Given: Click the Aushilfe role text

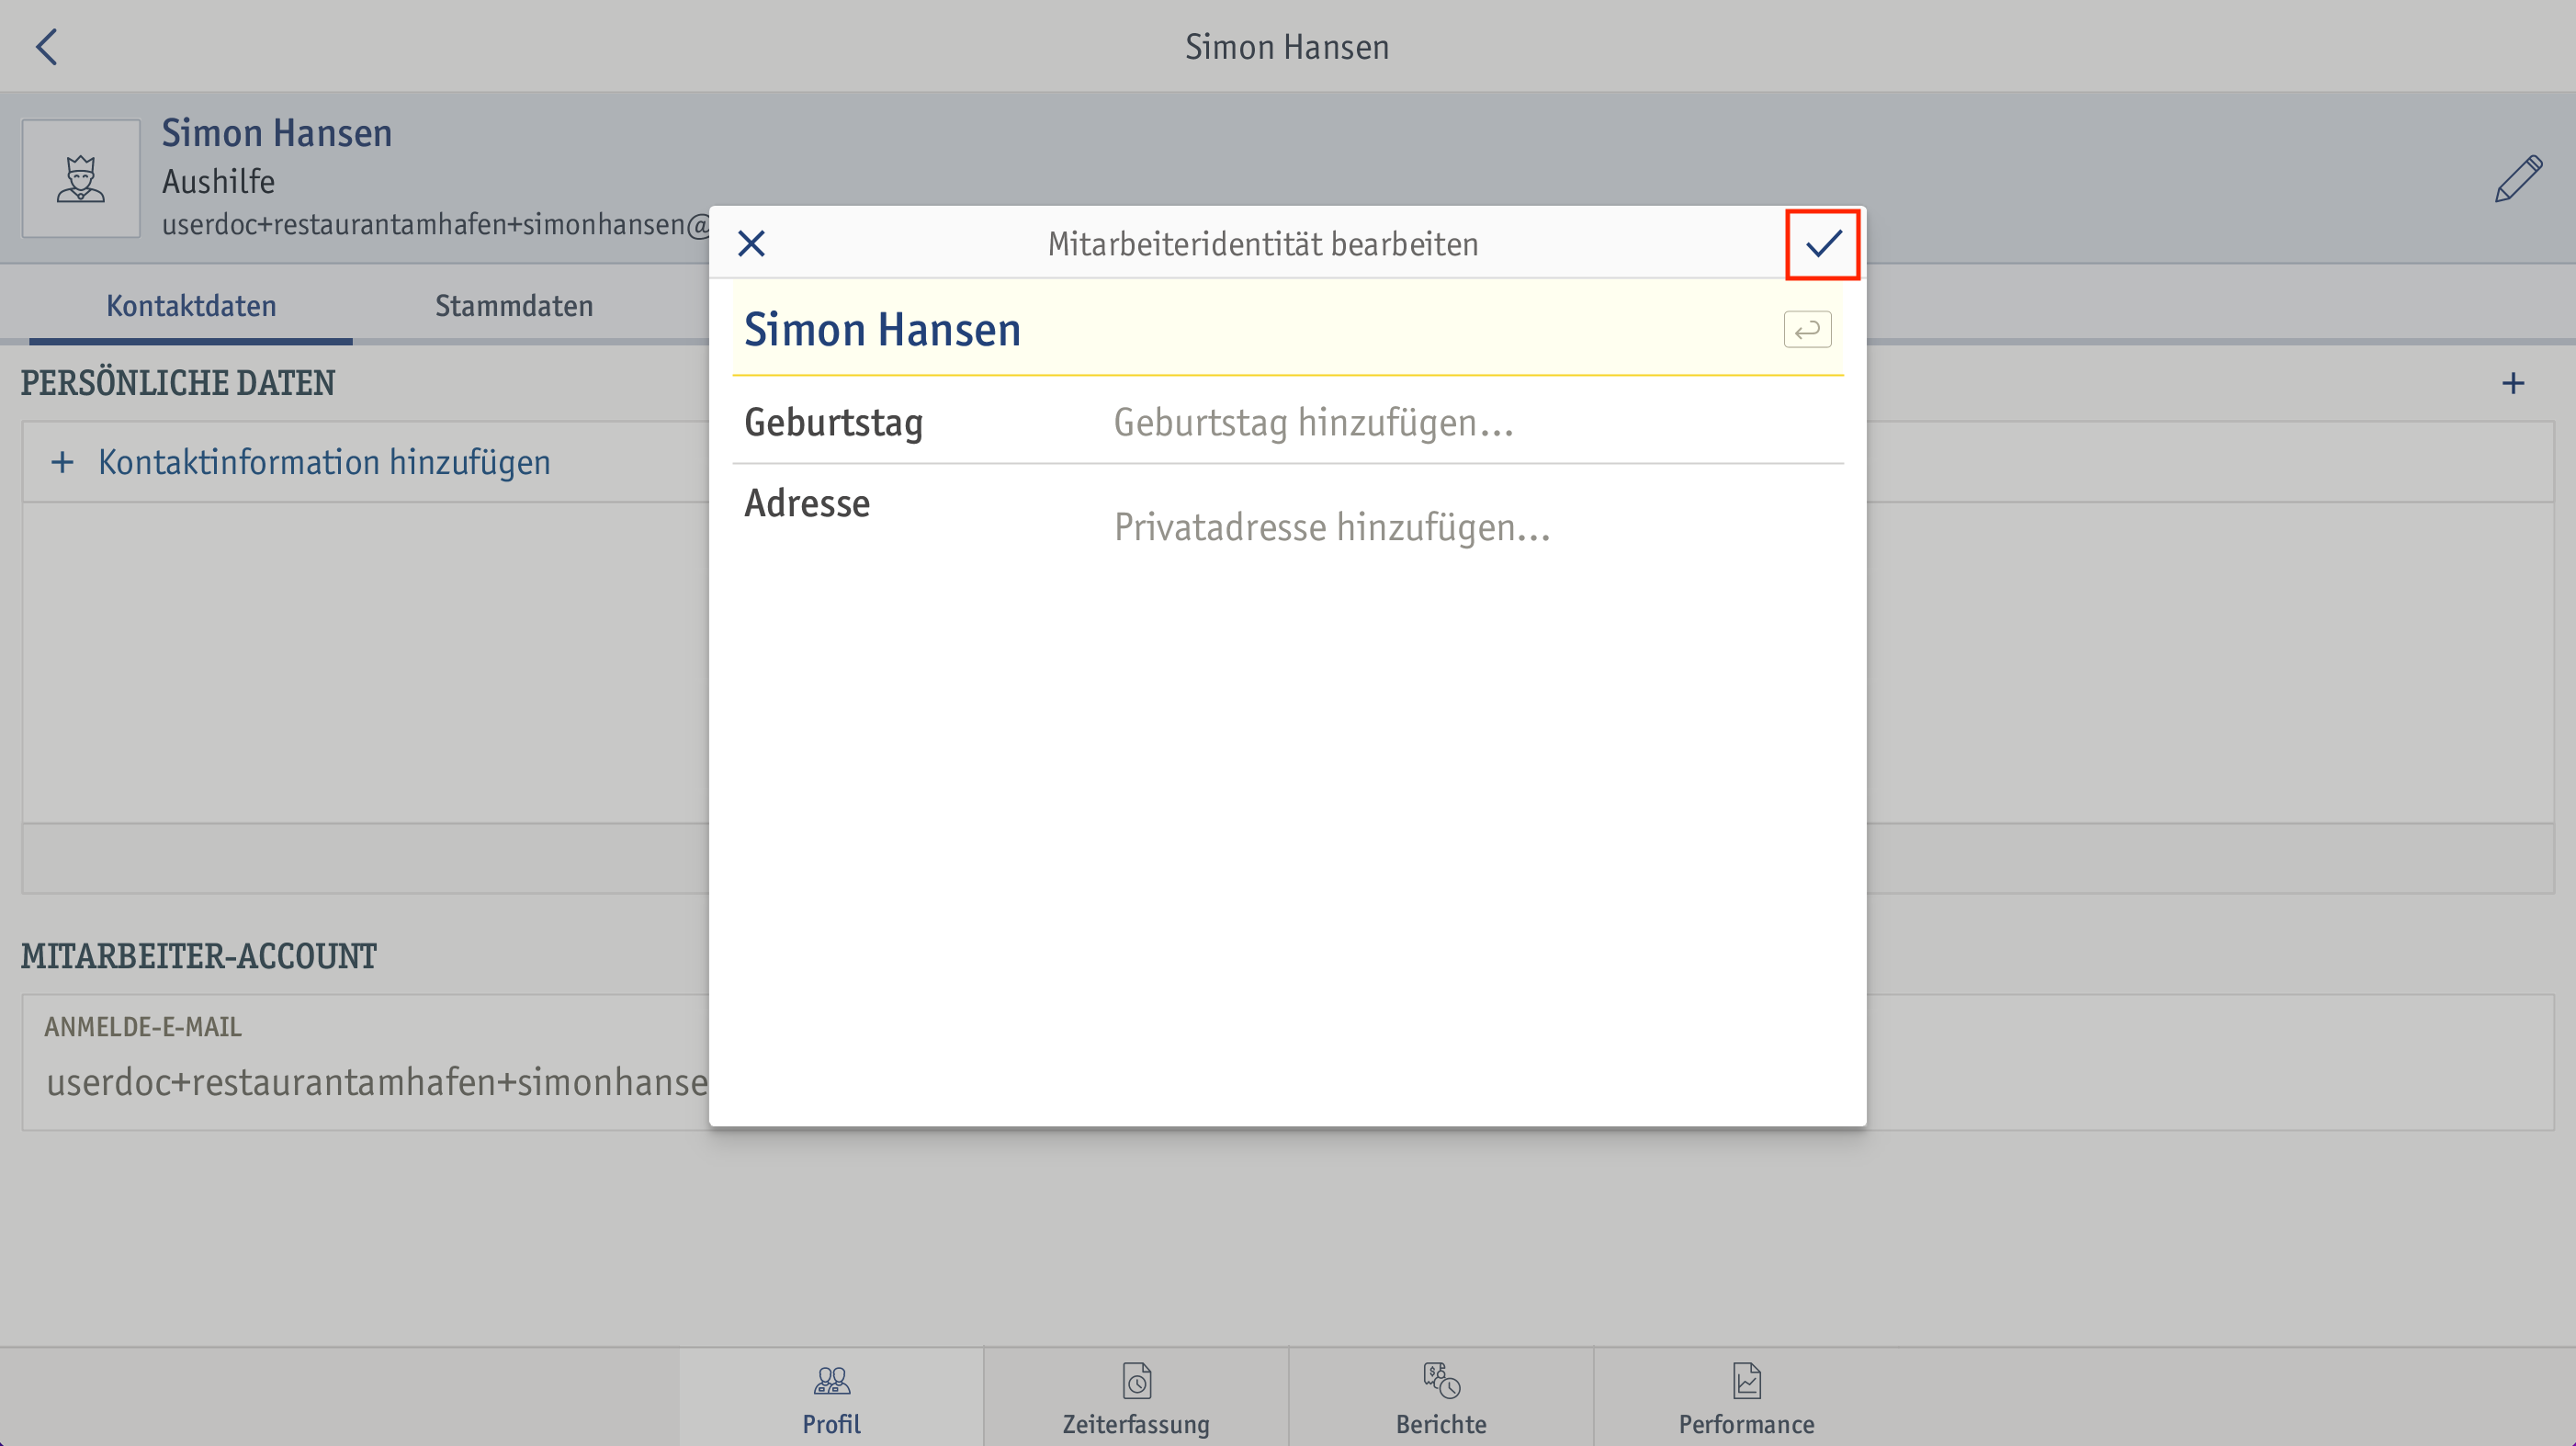Looking at the screenshot, I should [218, 181].
